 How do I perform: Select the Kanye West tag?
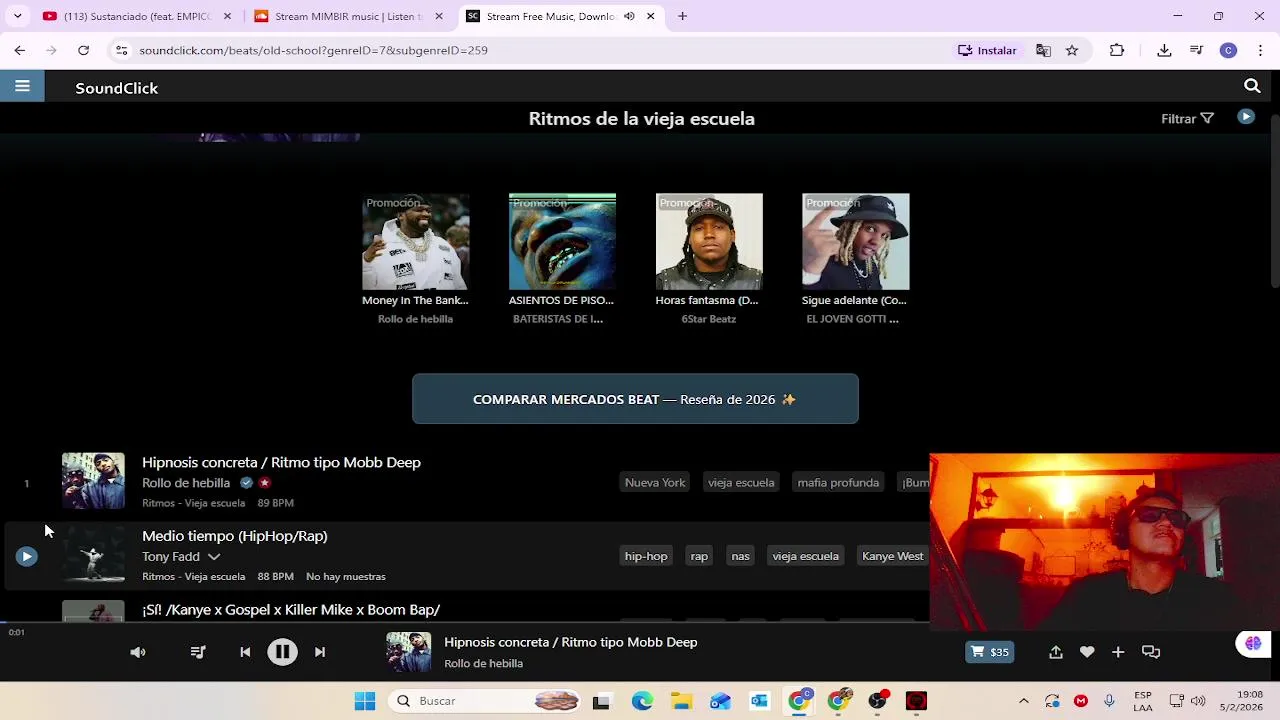pos(892,556)
